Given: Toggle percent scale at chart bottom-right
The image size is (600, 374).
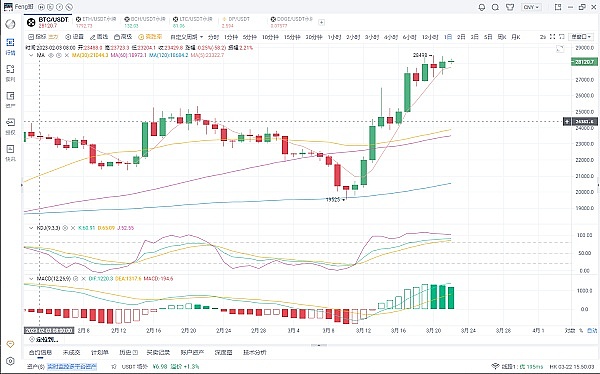Looking at the screenshot, I should click(x=580, y=330).
